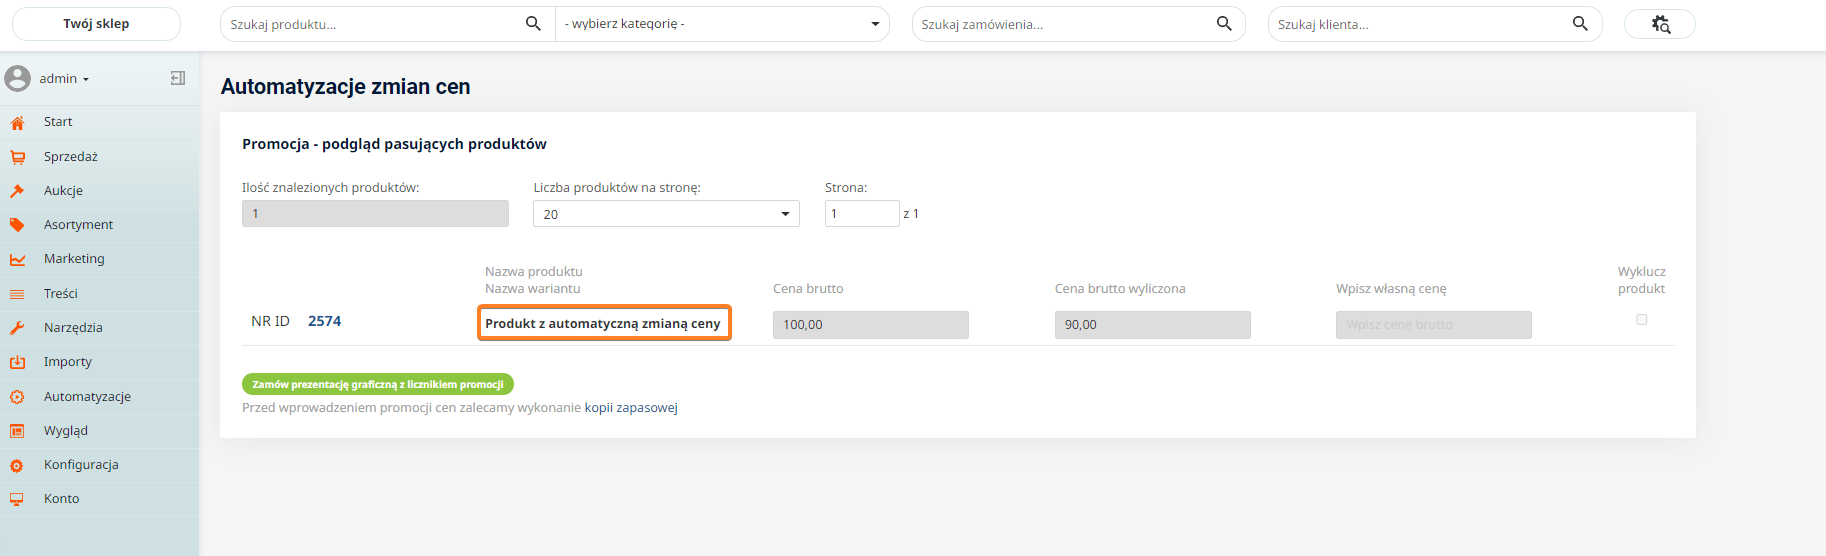Click the Strona page number field
The height and width of the screenshot is (556, 1826).
pyautogui.click(x=861, y=214)
